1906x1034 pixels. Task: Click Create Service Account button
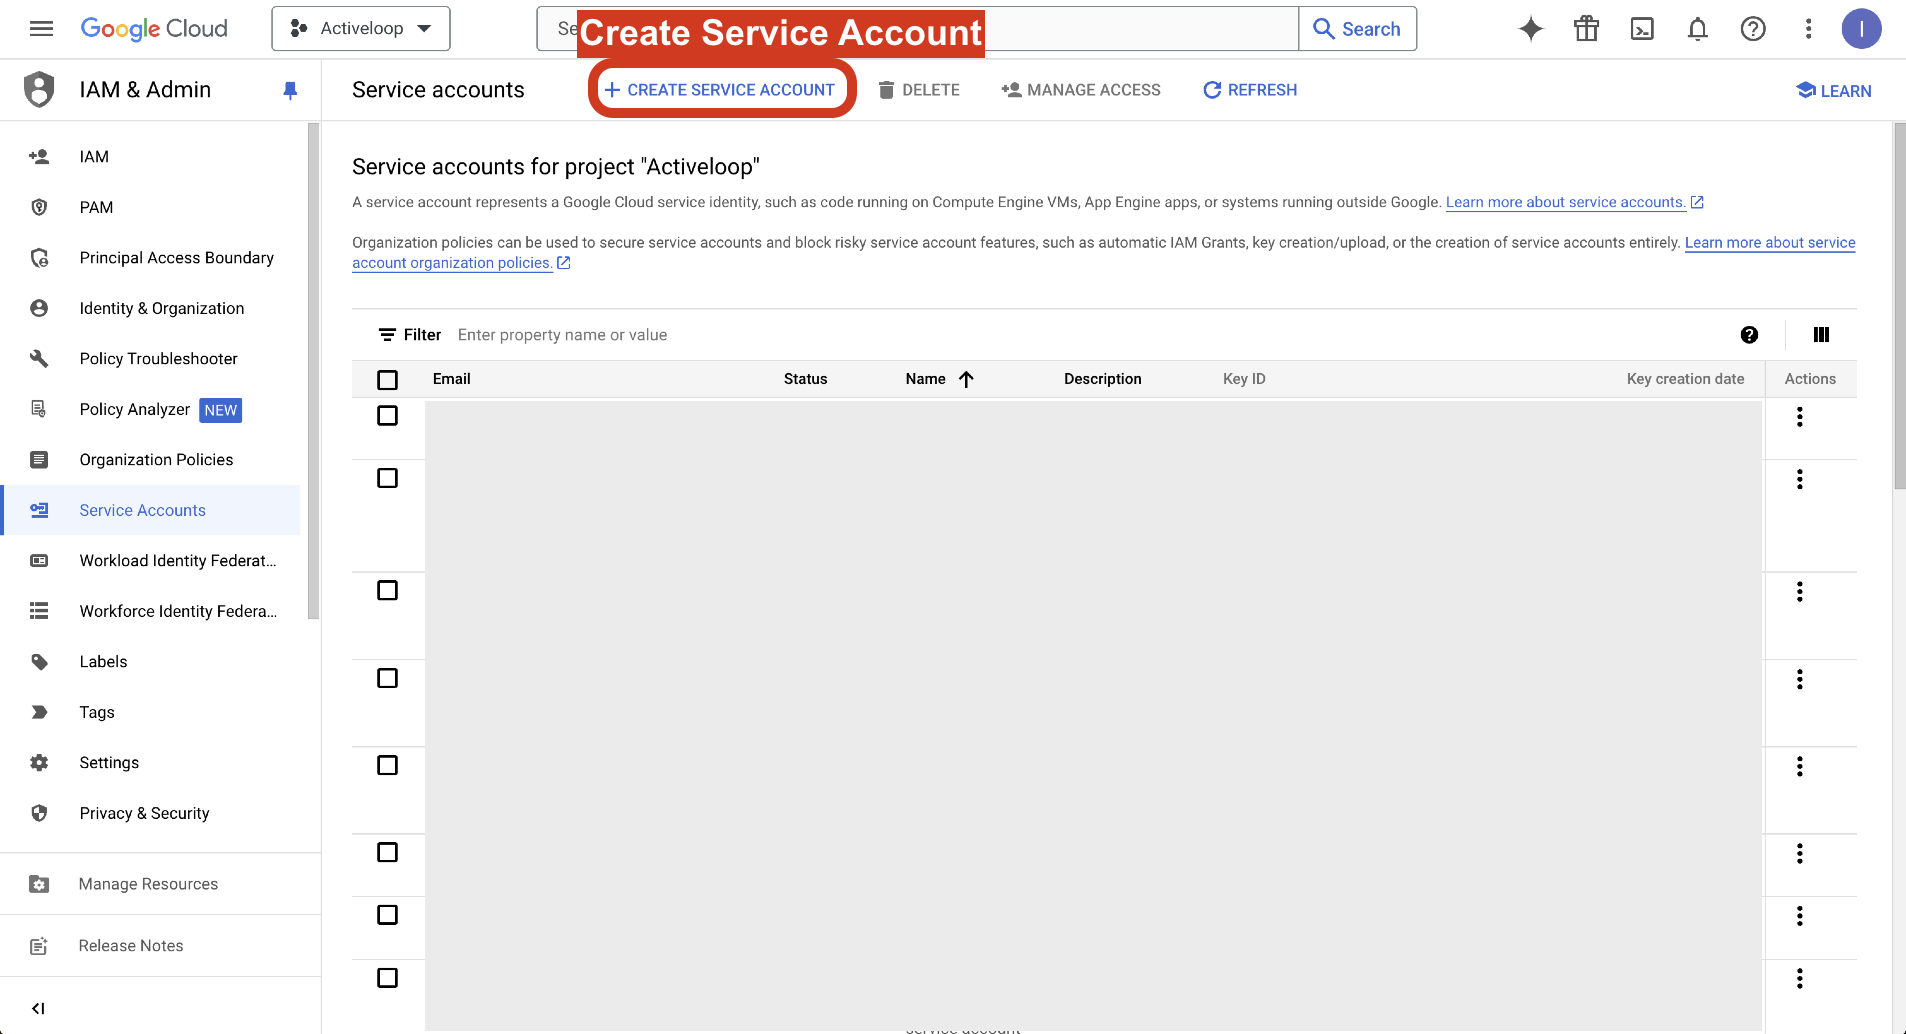[x=720, y=90]
